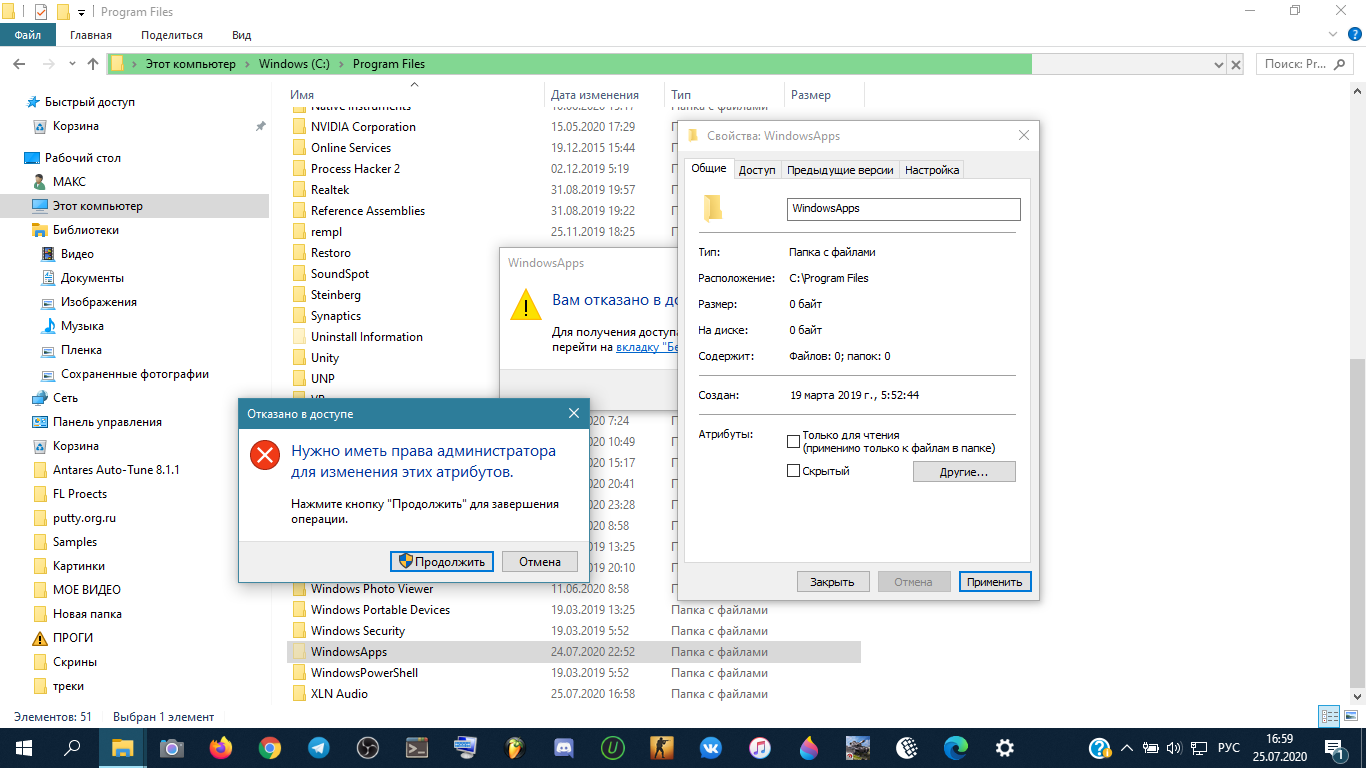
Task: Open recent locations dropdown arrow
Action: click(x=71, y=64)
